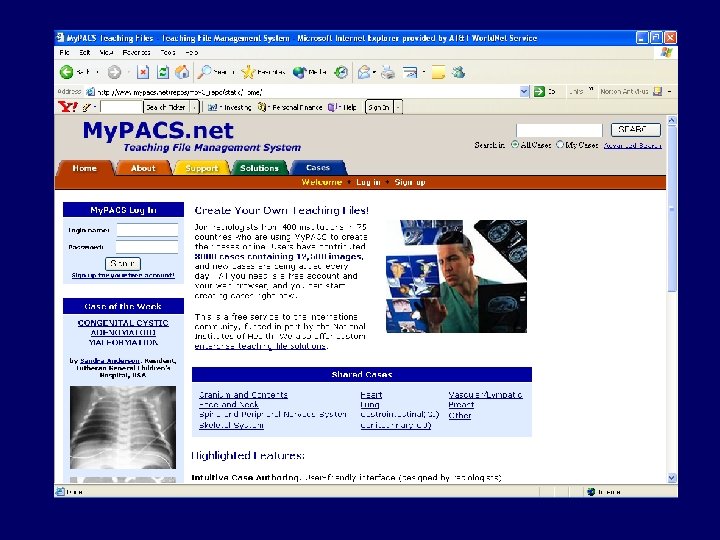Open the Edit menu
Image resolution: width=720 pixels, height=540 pixels.
coord(84,52)
